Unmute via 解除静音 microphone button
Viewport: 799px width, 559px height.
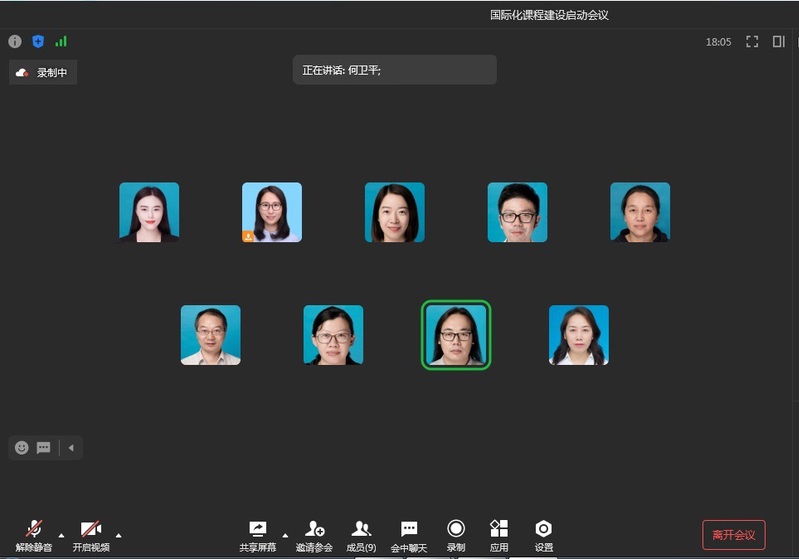point(34,536)
